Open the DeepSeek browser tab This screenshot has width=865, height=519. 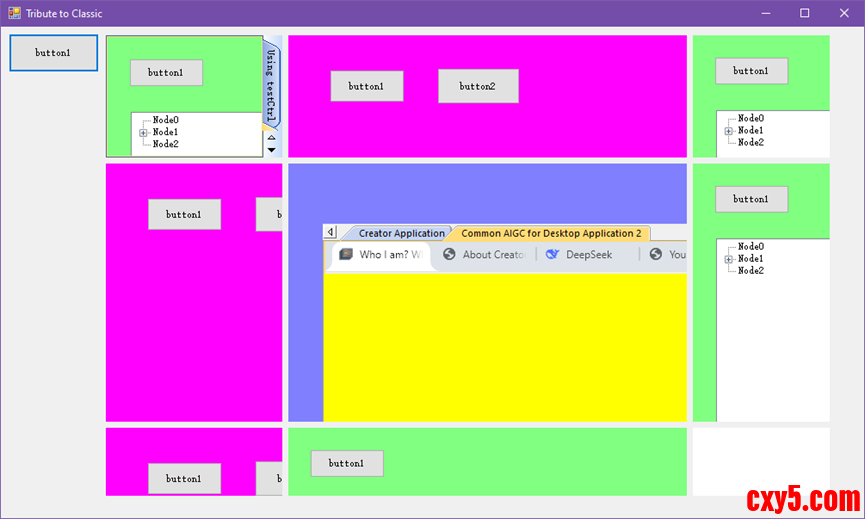point(590,254)
